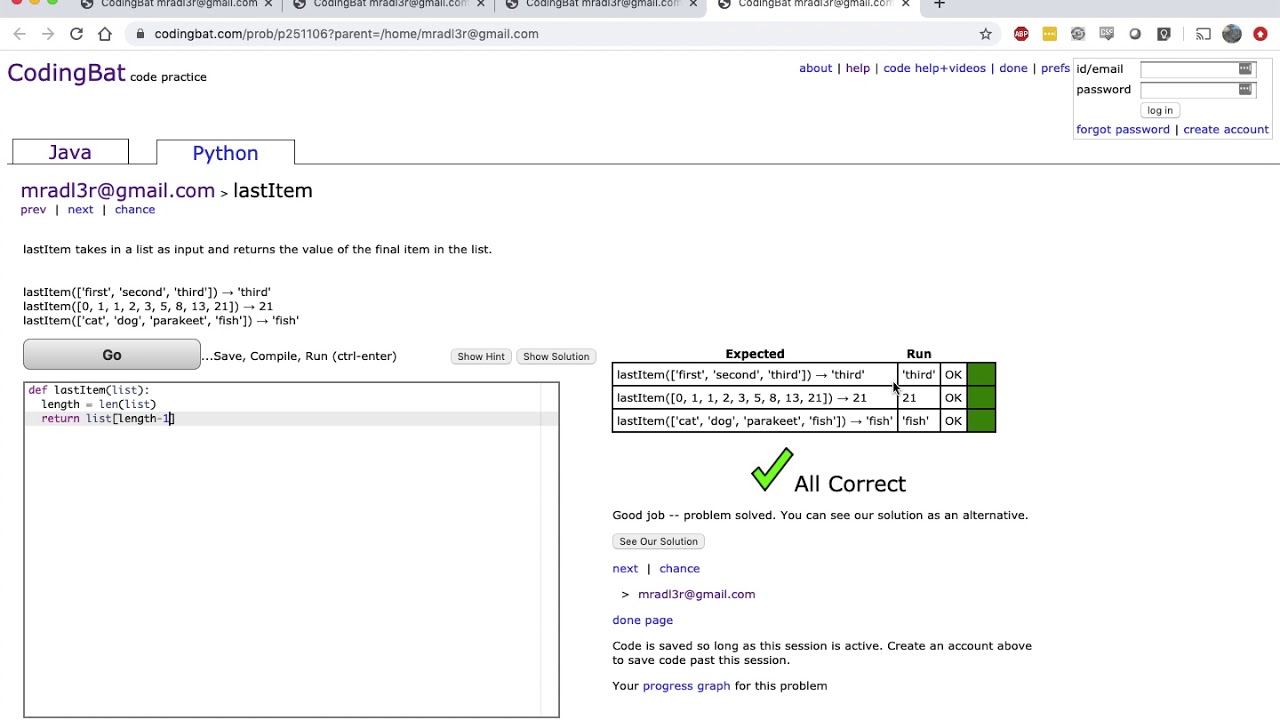The width and height of the screenshot is (1280, 720).
Task: Click the forgot password link
Action: click(1122, 129)
